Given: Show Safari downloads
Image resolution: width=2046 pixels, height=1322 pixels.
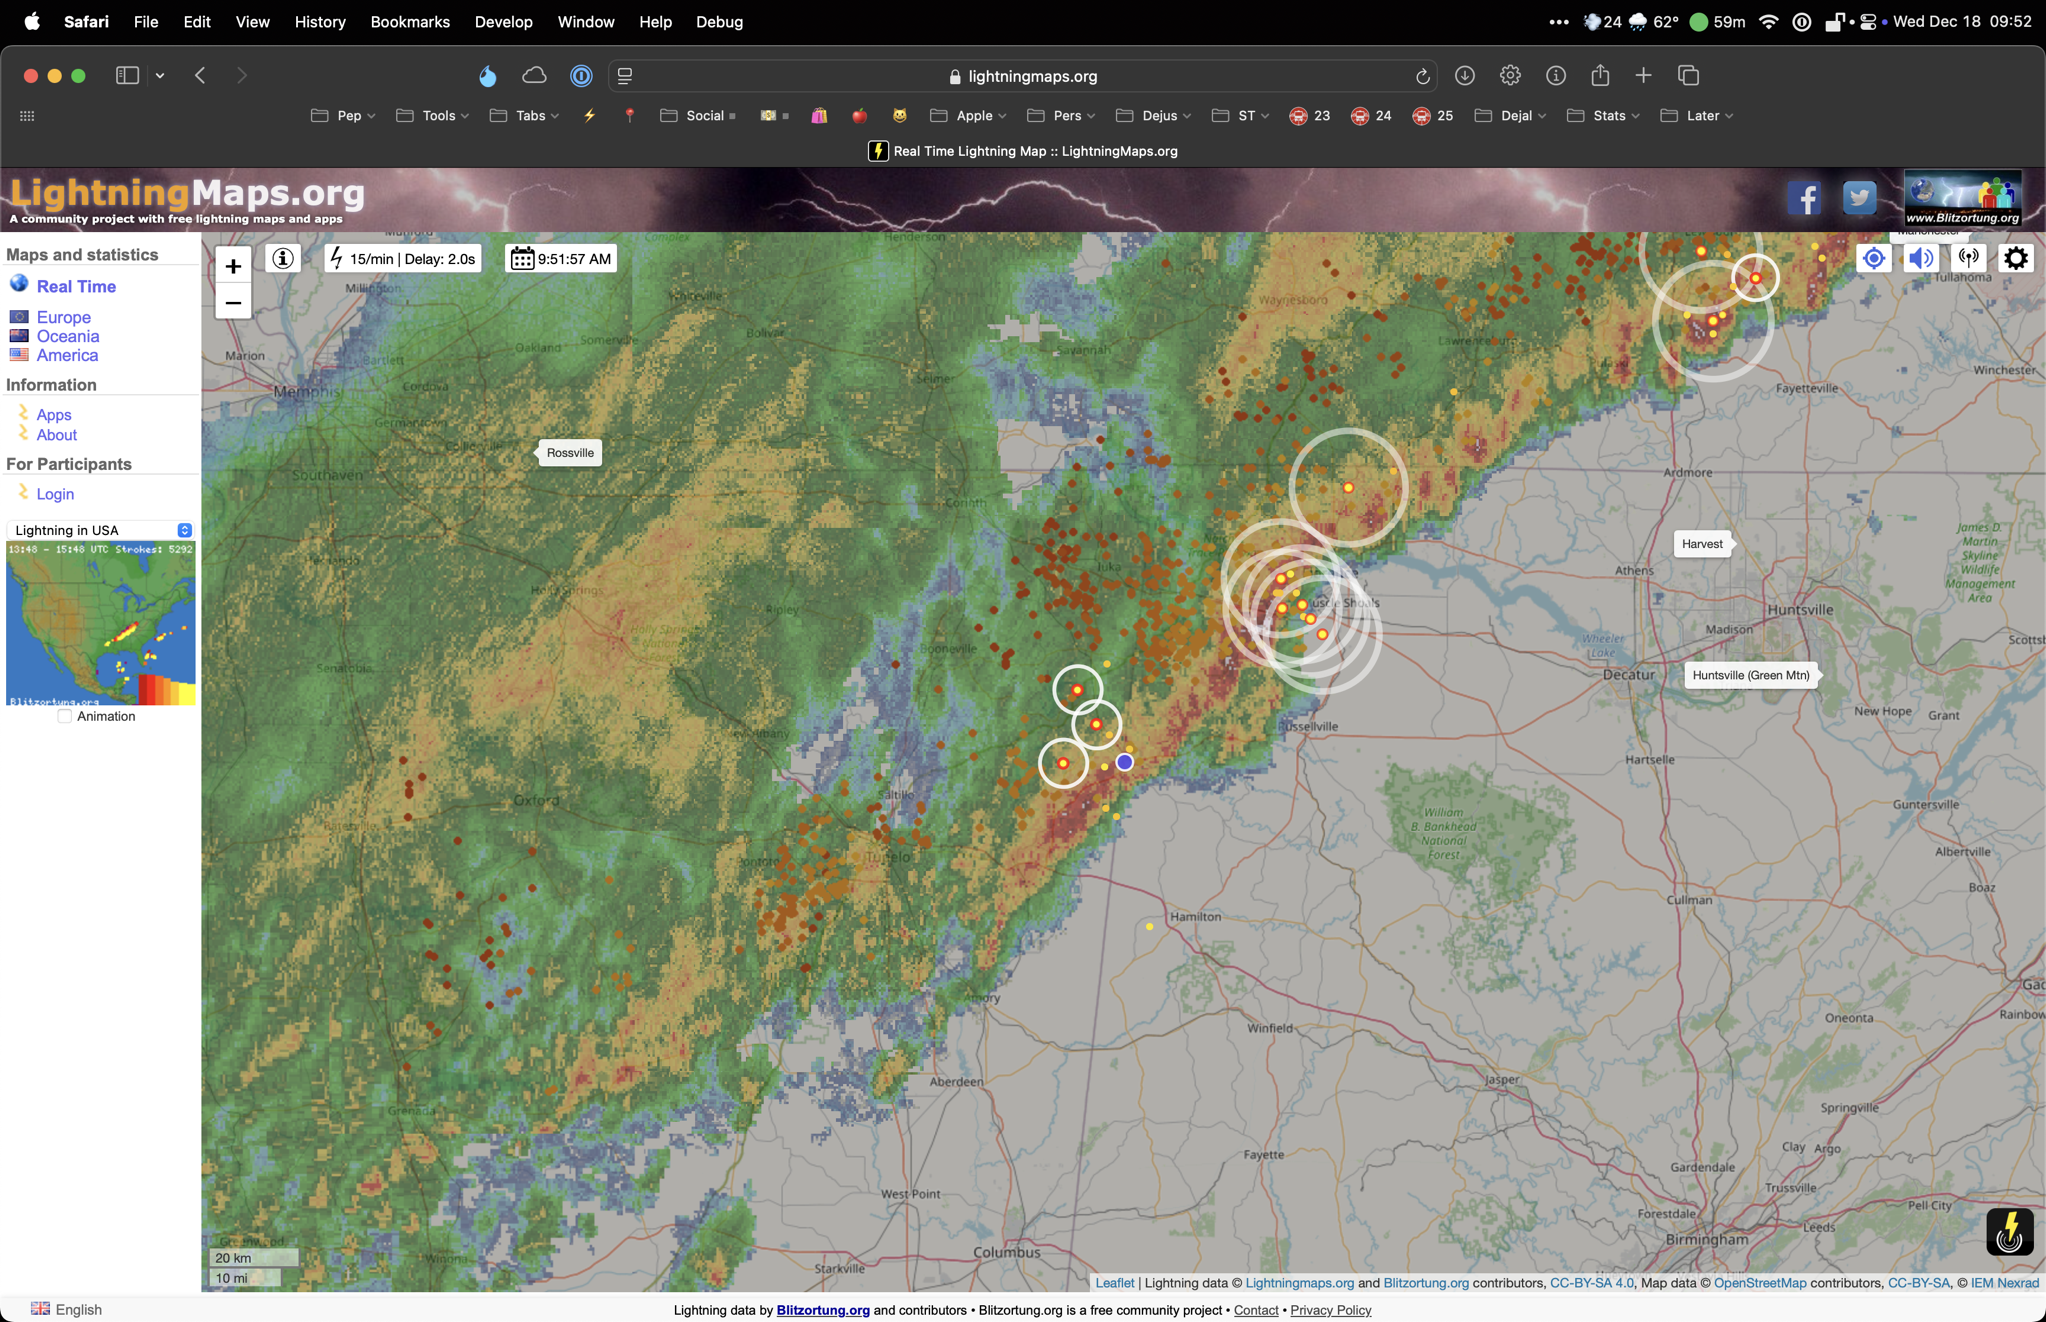Looking at the screenshot, I should click(1465, 76).
